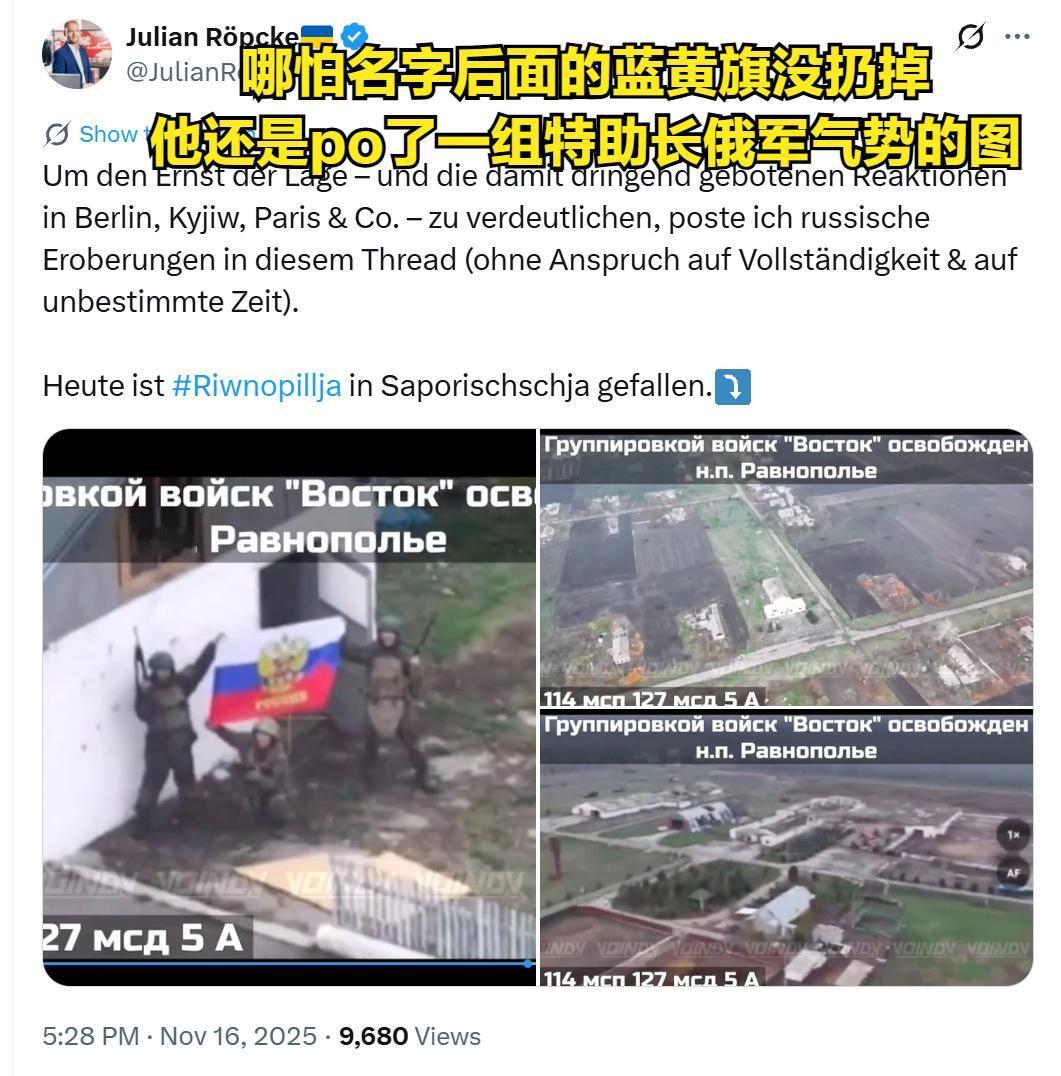Image resolution: width=1061 pixels, height=1076 pixels.
Task: Click the blue verified checkmark badge
Action: click(354, 36)
